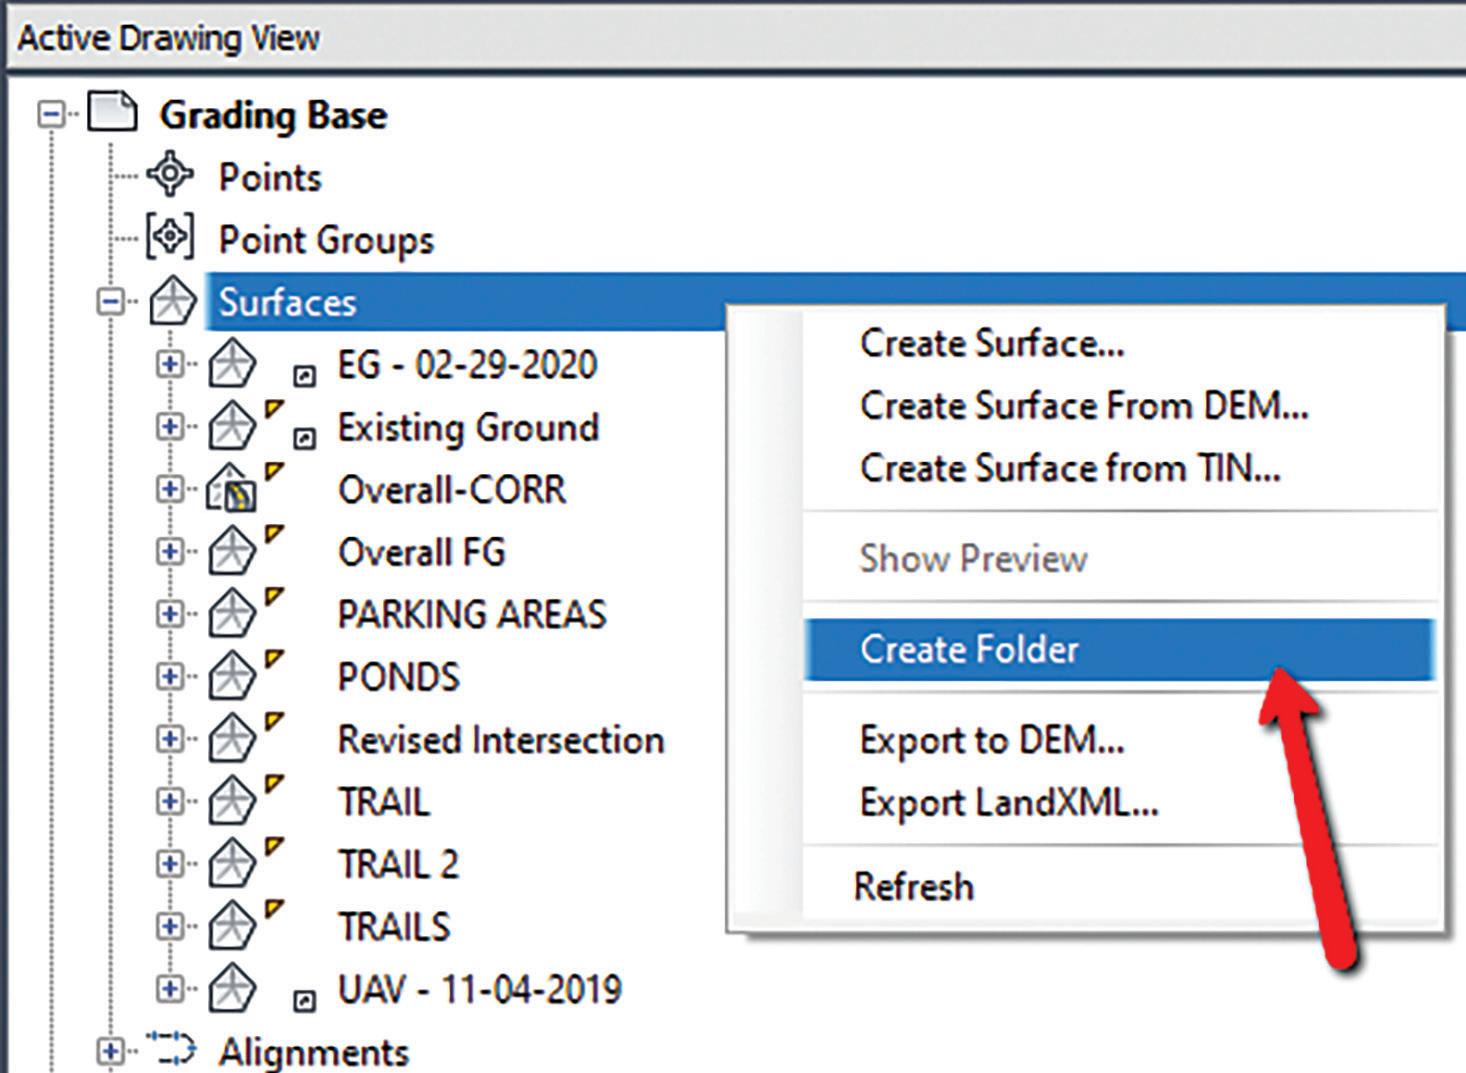The image size is (1466, 1073).
Task: Click the data shortcut badge beside UAV - 11-04-2019
Action: click(304, 1000)
